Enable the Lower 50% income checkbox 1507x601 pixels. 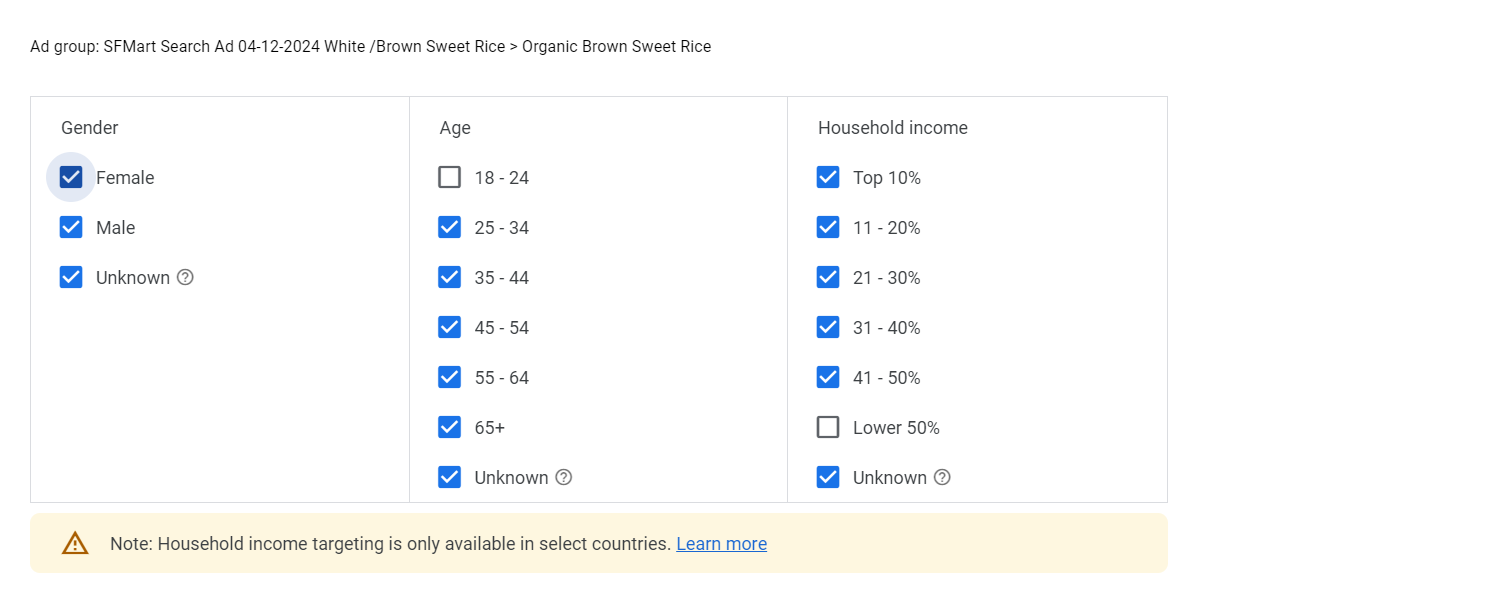click(828, 428)
